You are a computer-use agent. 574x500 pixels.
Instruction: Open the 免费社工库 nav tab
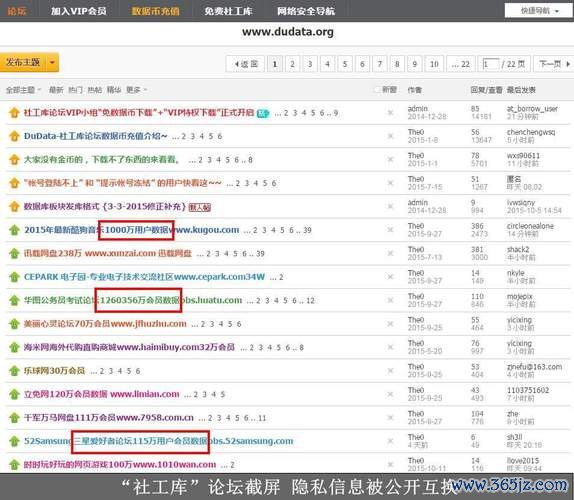click(228, 11)
